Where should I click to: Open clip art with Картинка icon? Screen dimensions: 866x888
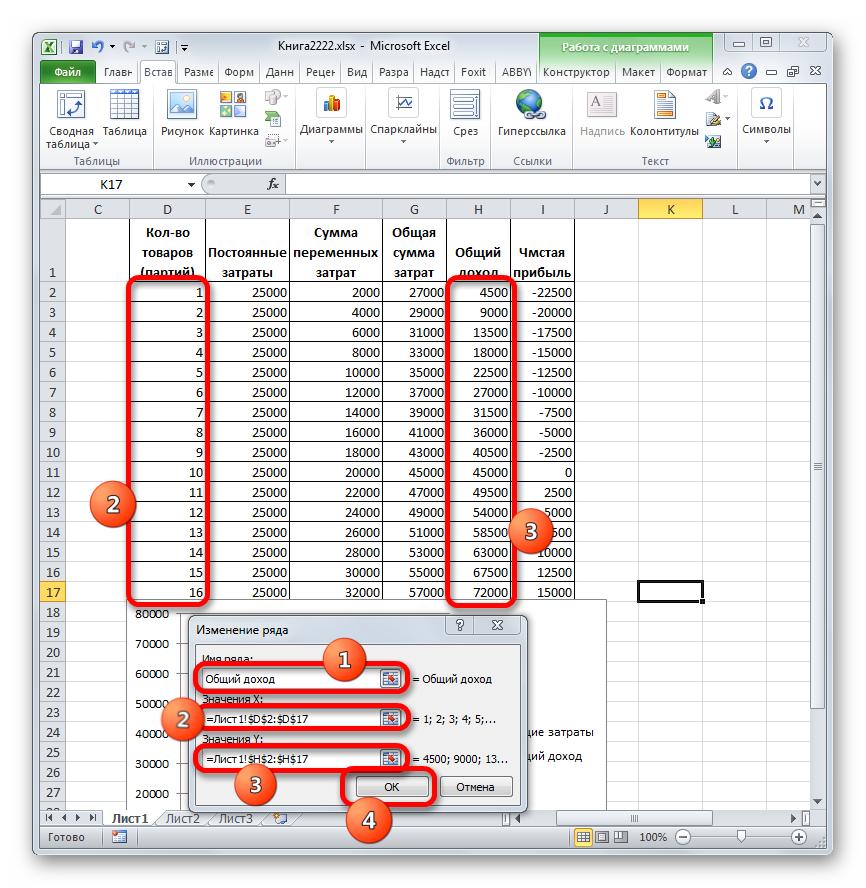coord(233,105)
